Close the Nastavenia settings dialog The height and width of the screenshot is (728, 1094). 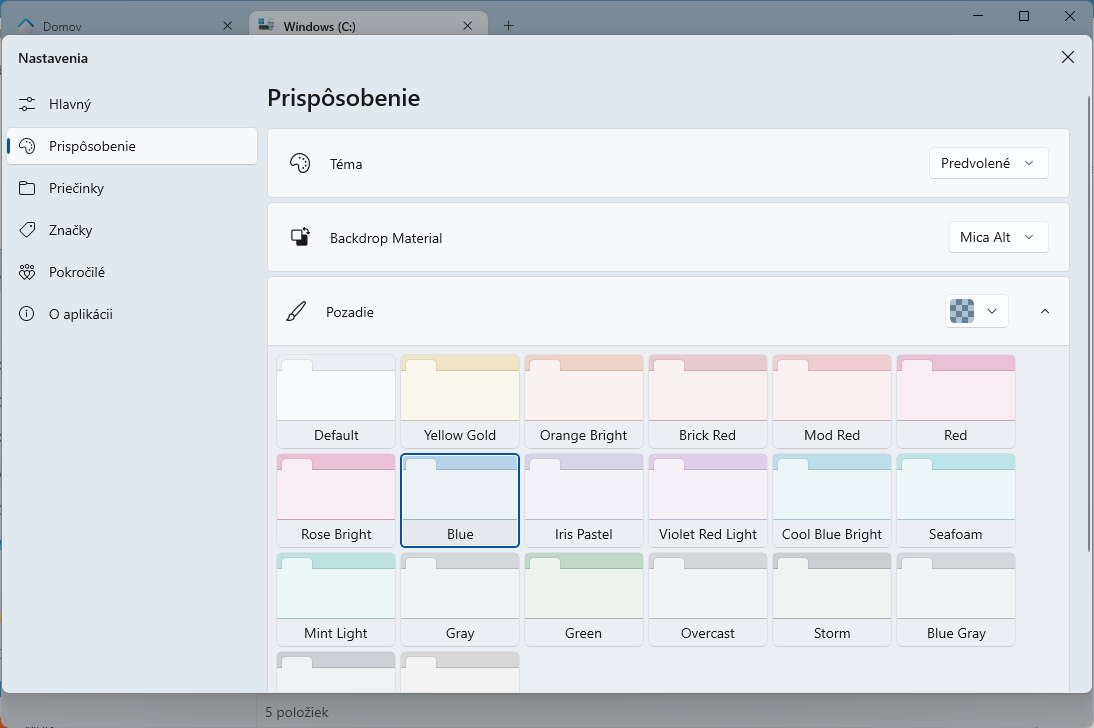point(1068,58)
